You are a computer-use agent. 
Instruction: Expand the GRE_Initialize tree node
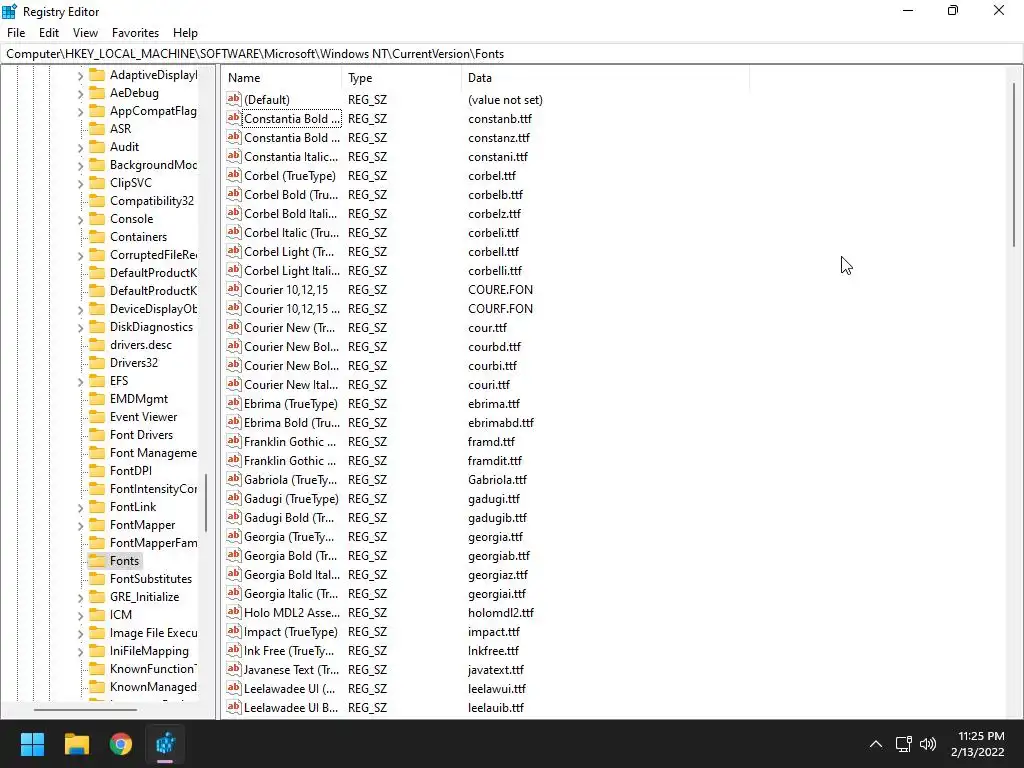(x=80, y=598)
